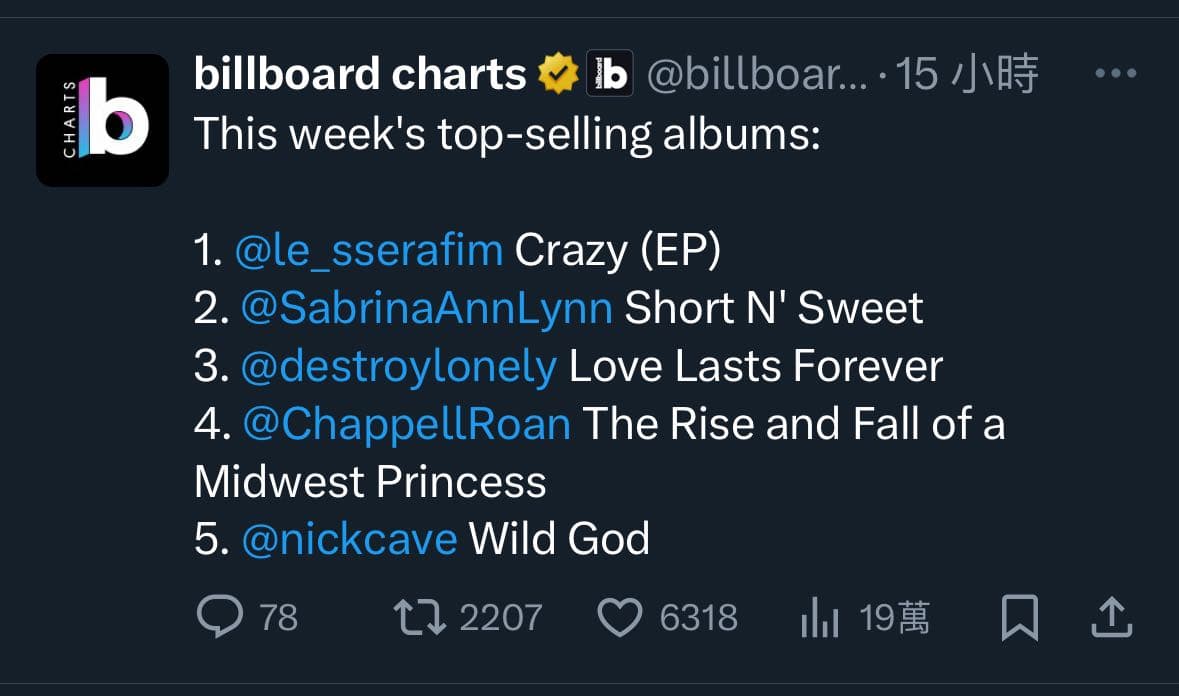The width and height of the screenshot is (1179, 696).
Task: View tweet analytics bar chart icon
Action: point(820,617)
